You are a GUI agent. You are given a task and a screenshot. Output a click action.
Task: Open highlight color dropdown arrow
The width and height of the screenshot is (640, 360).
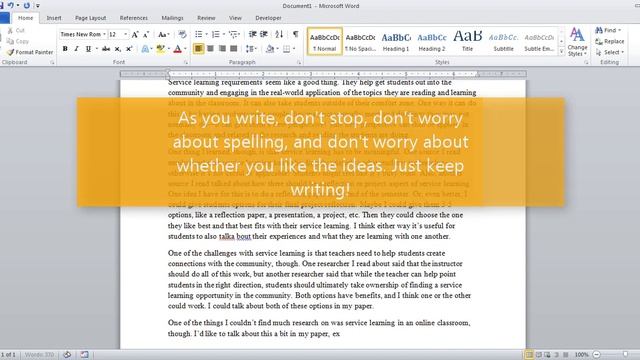click(x=169, y=49)
